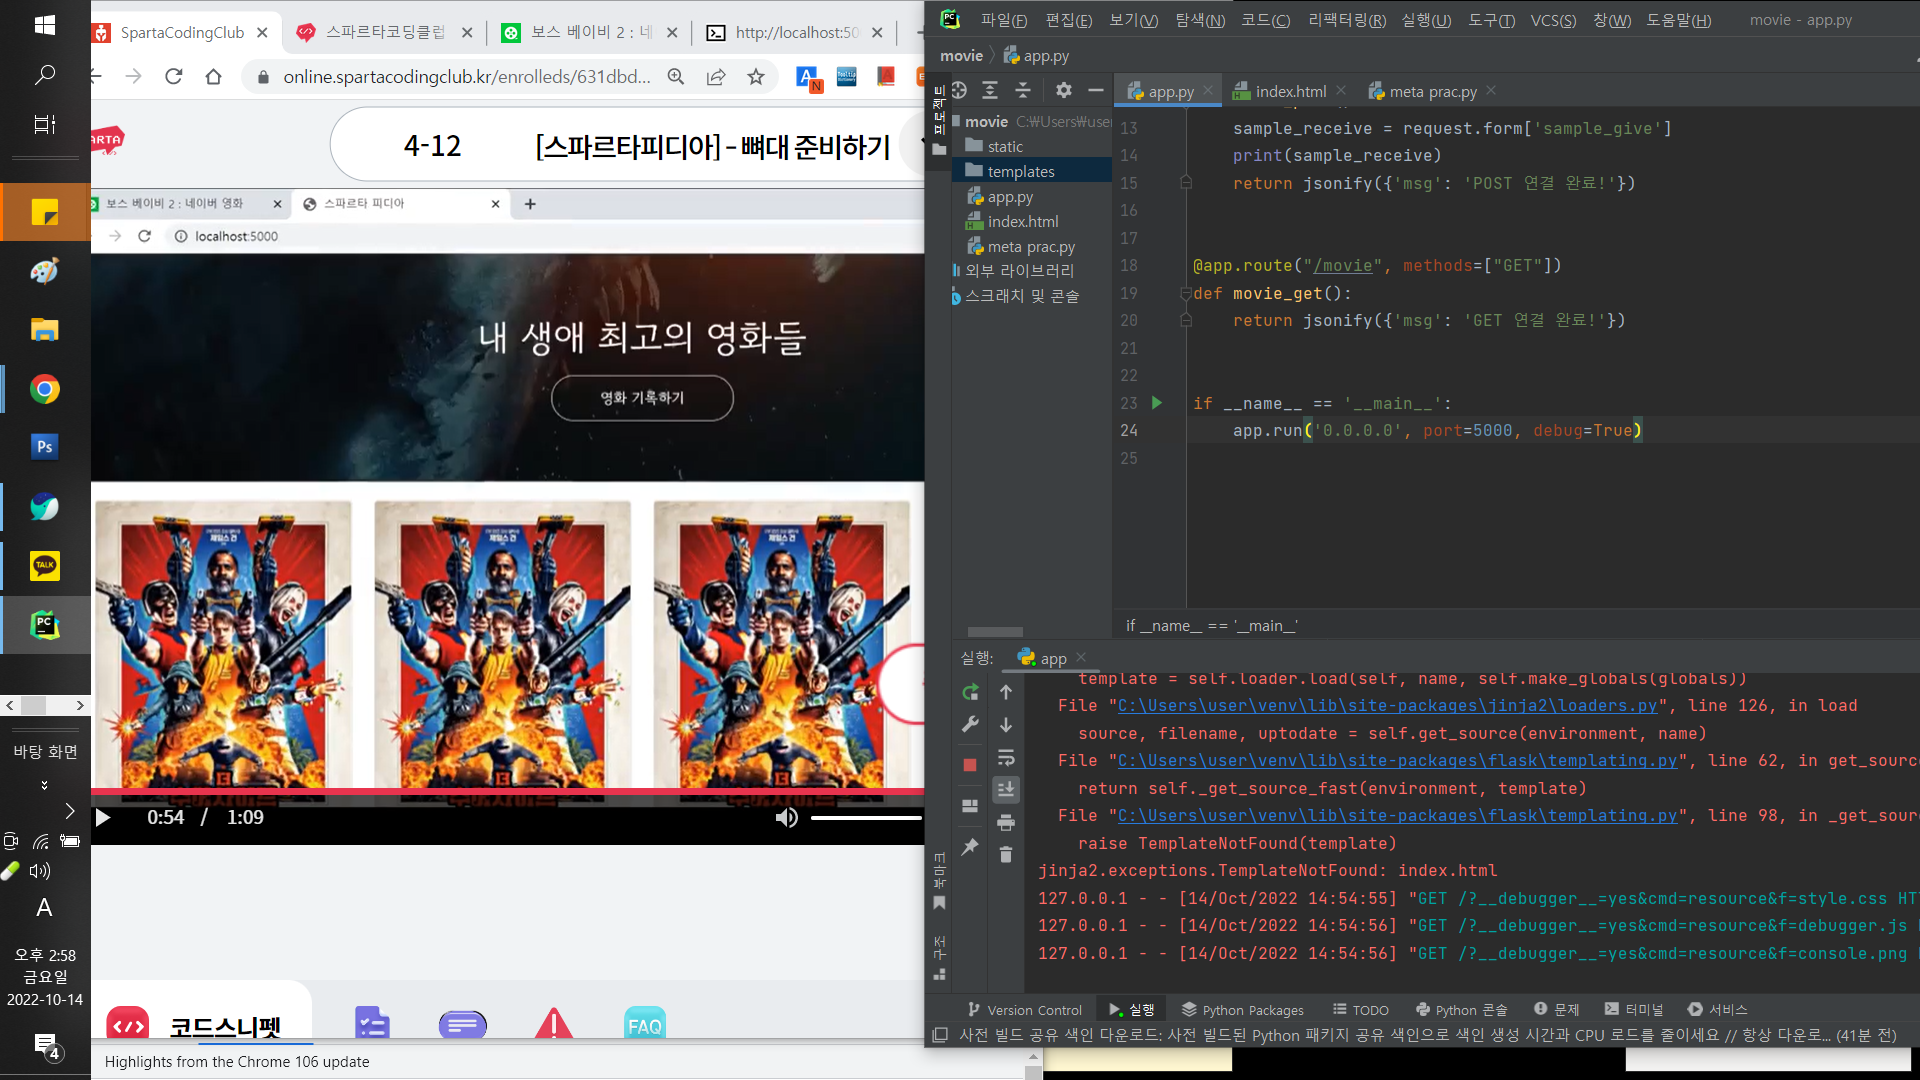
Task: Pin the Run tab
Action: pyautogui.click(x=969, y=847)
